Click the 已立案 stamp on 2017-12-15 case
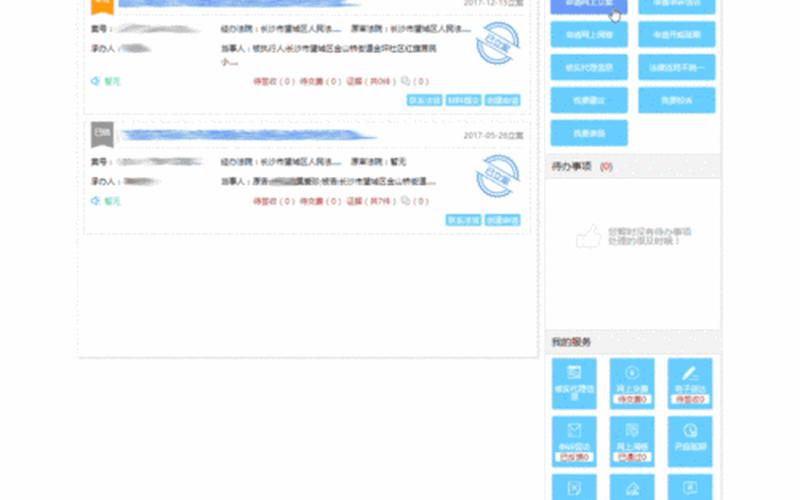The width and height of the screenshot is (800, 500). (497, 44)
